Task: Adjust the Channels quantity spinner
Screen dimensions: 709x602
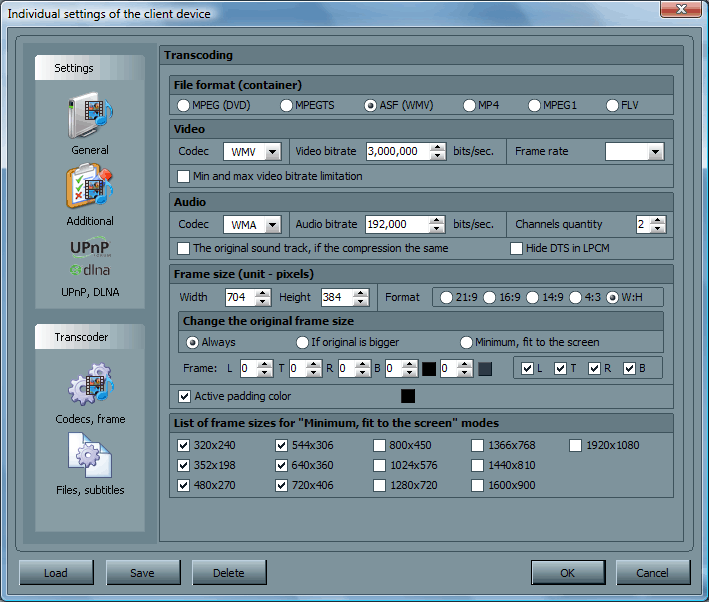Action: click(658, 224)
